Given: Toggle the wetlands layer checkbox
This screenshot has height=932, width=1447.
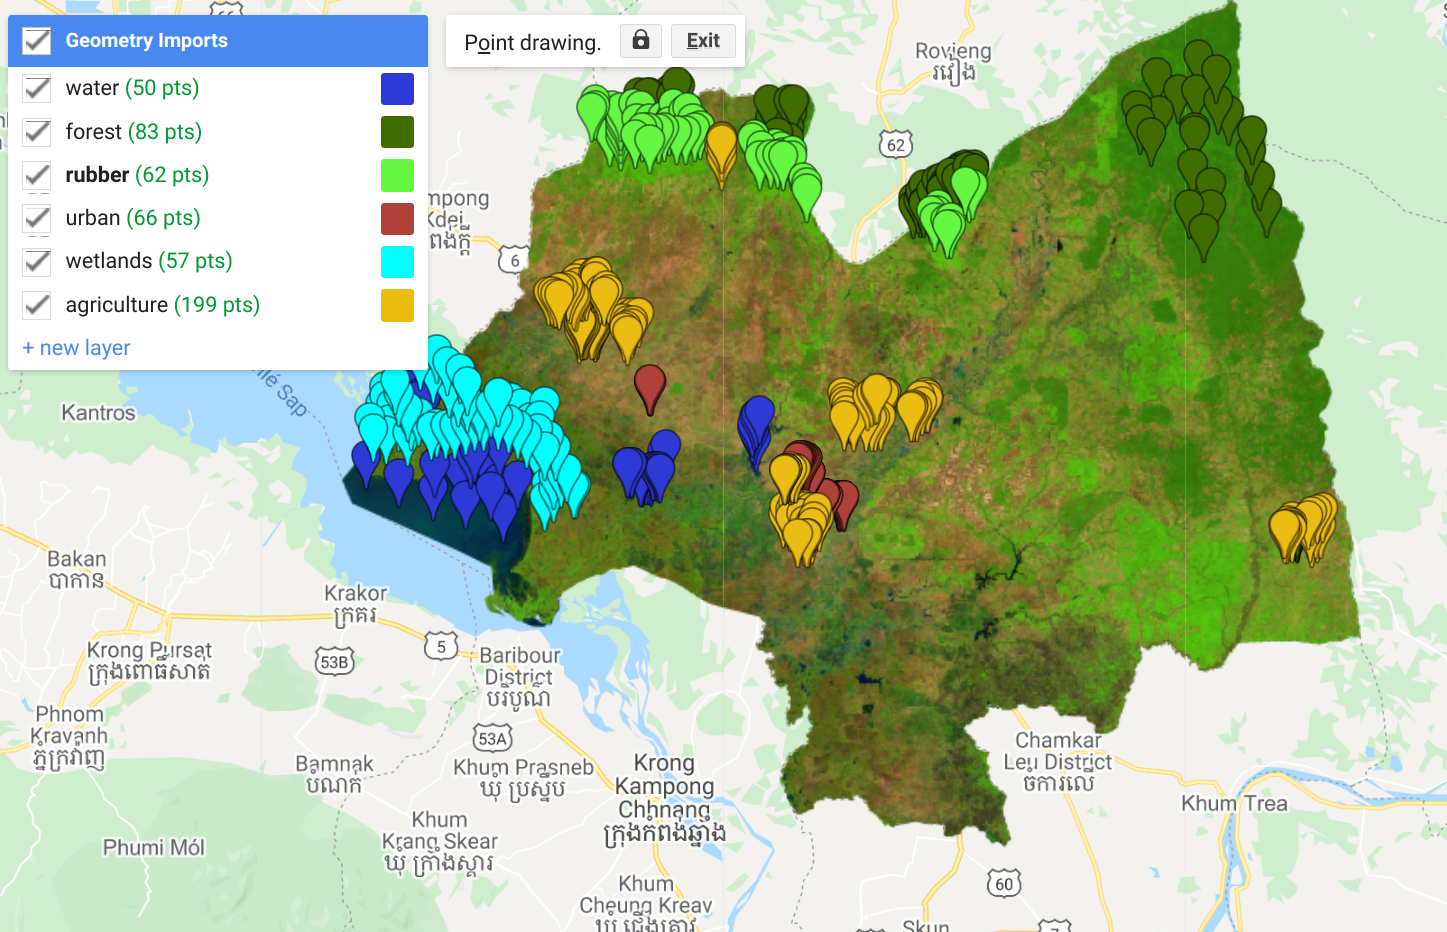Looking at the screenshot, I should pos(36,261).
